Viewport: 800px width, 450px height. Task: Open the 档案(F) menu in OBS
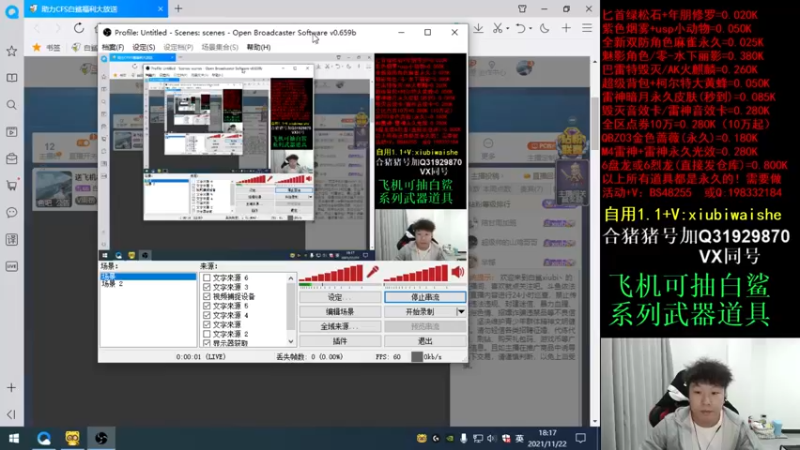(x=113, y=47)
